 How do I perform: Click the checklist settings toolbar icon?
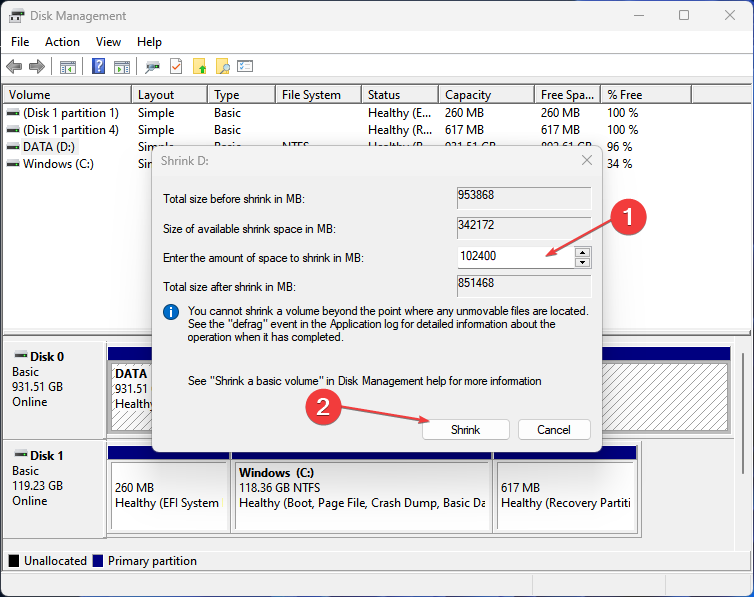(x=245, y=66)
